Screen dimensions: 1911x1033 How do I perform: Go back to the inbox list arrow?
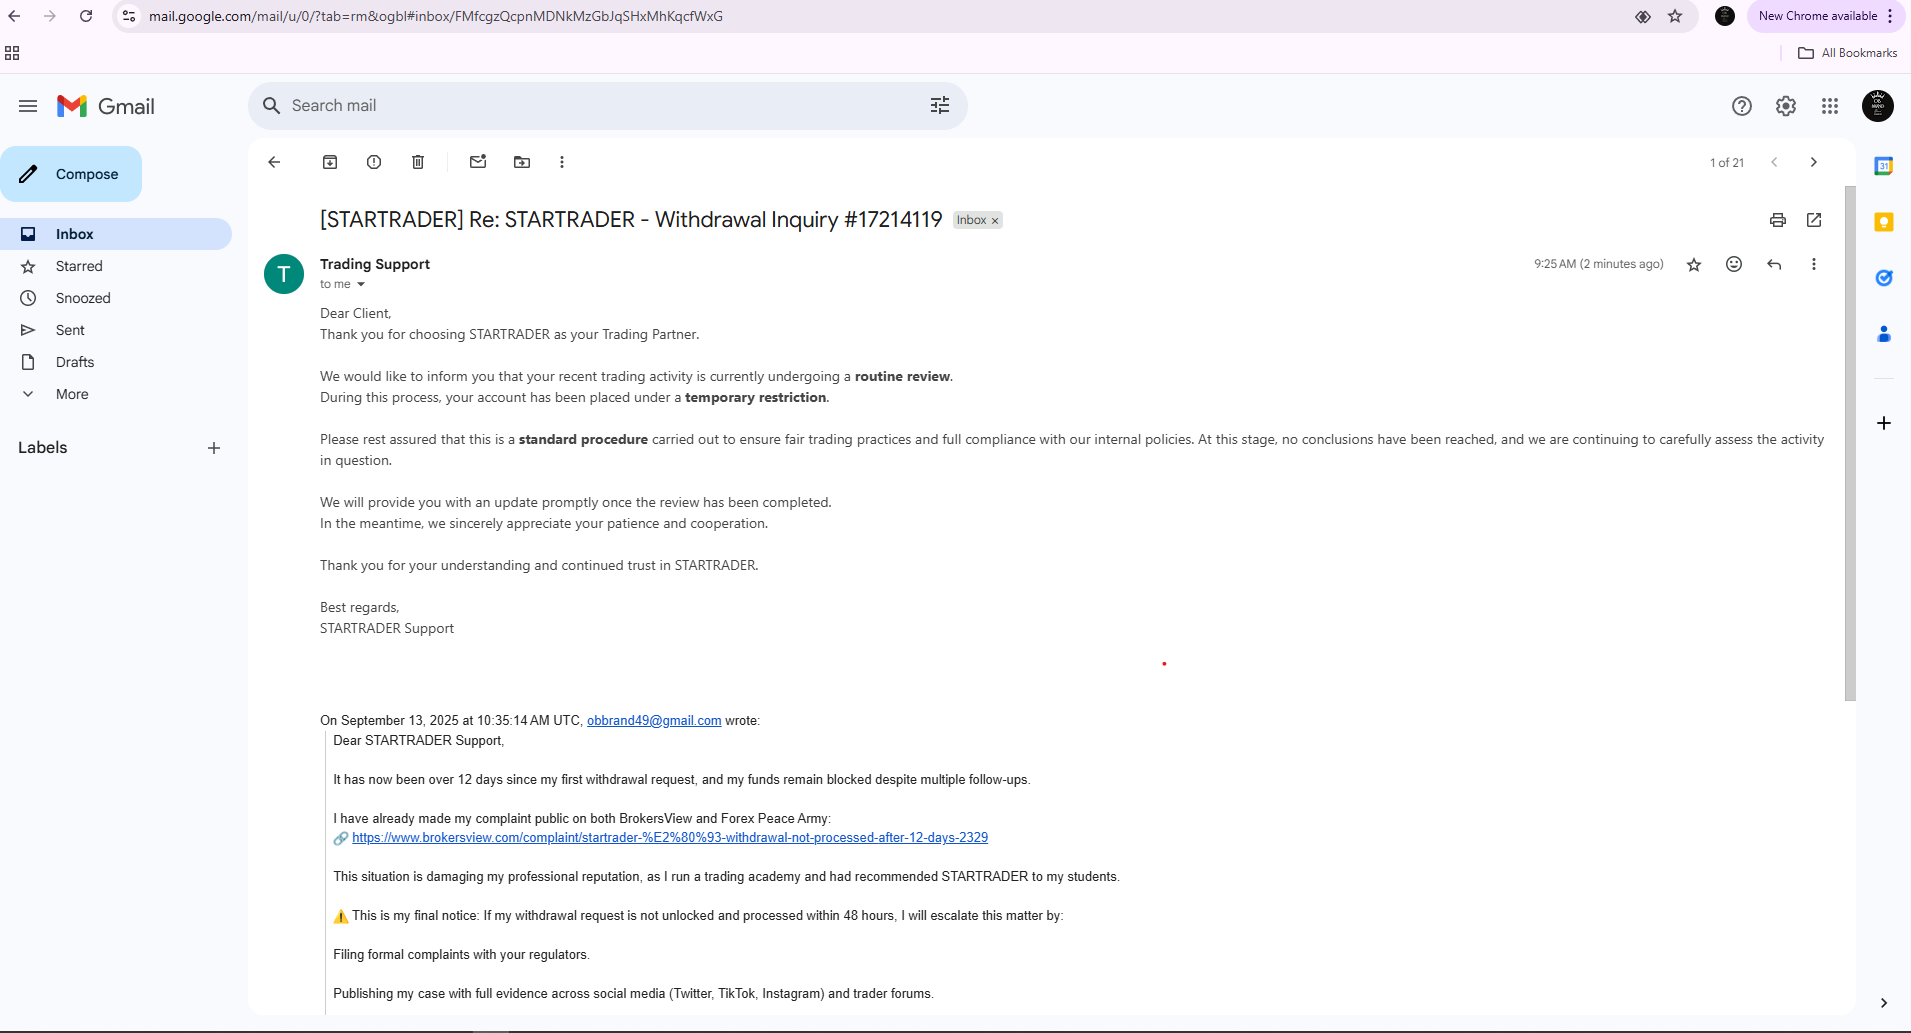click(274, 162)
